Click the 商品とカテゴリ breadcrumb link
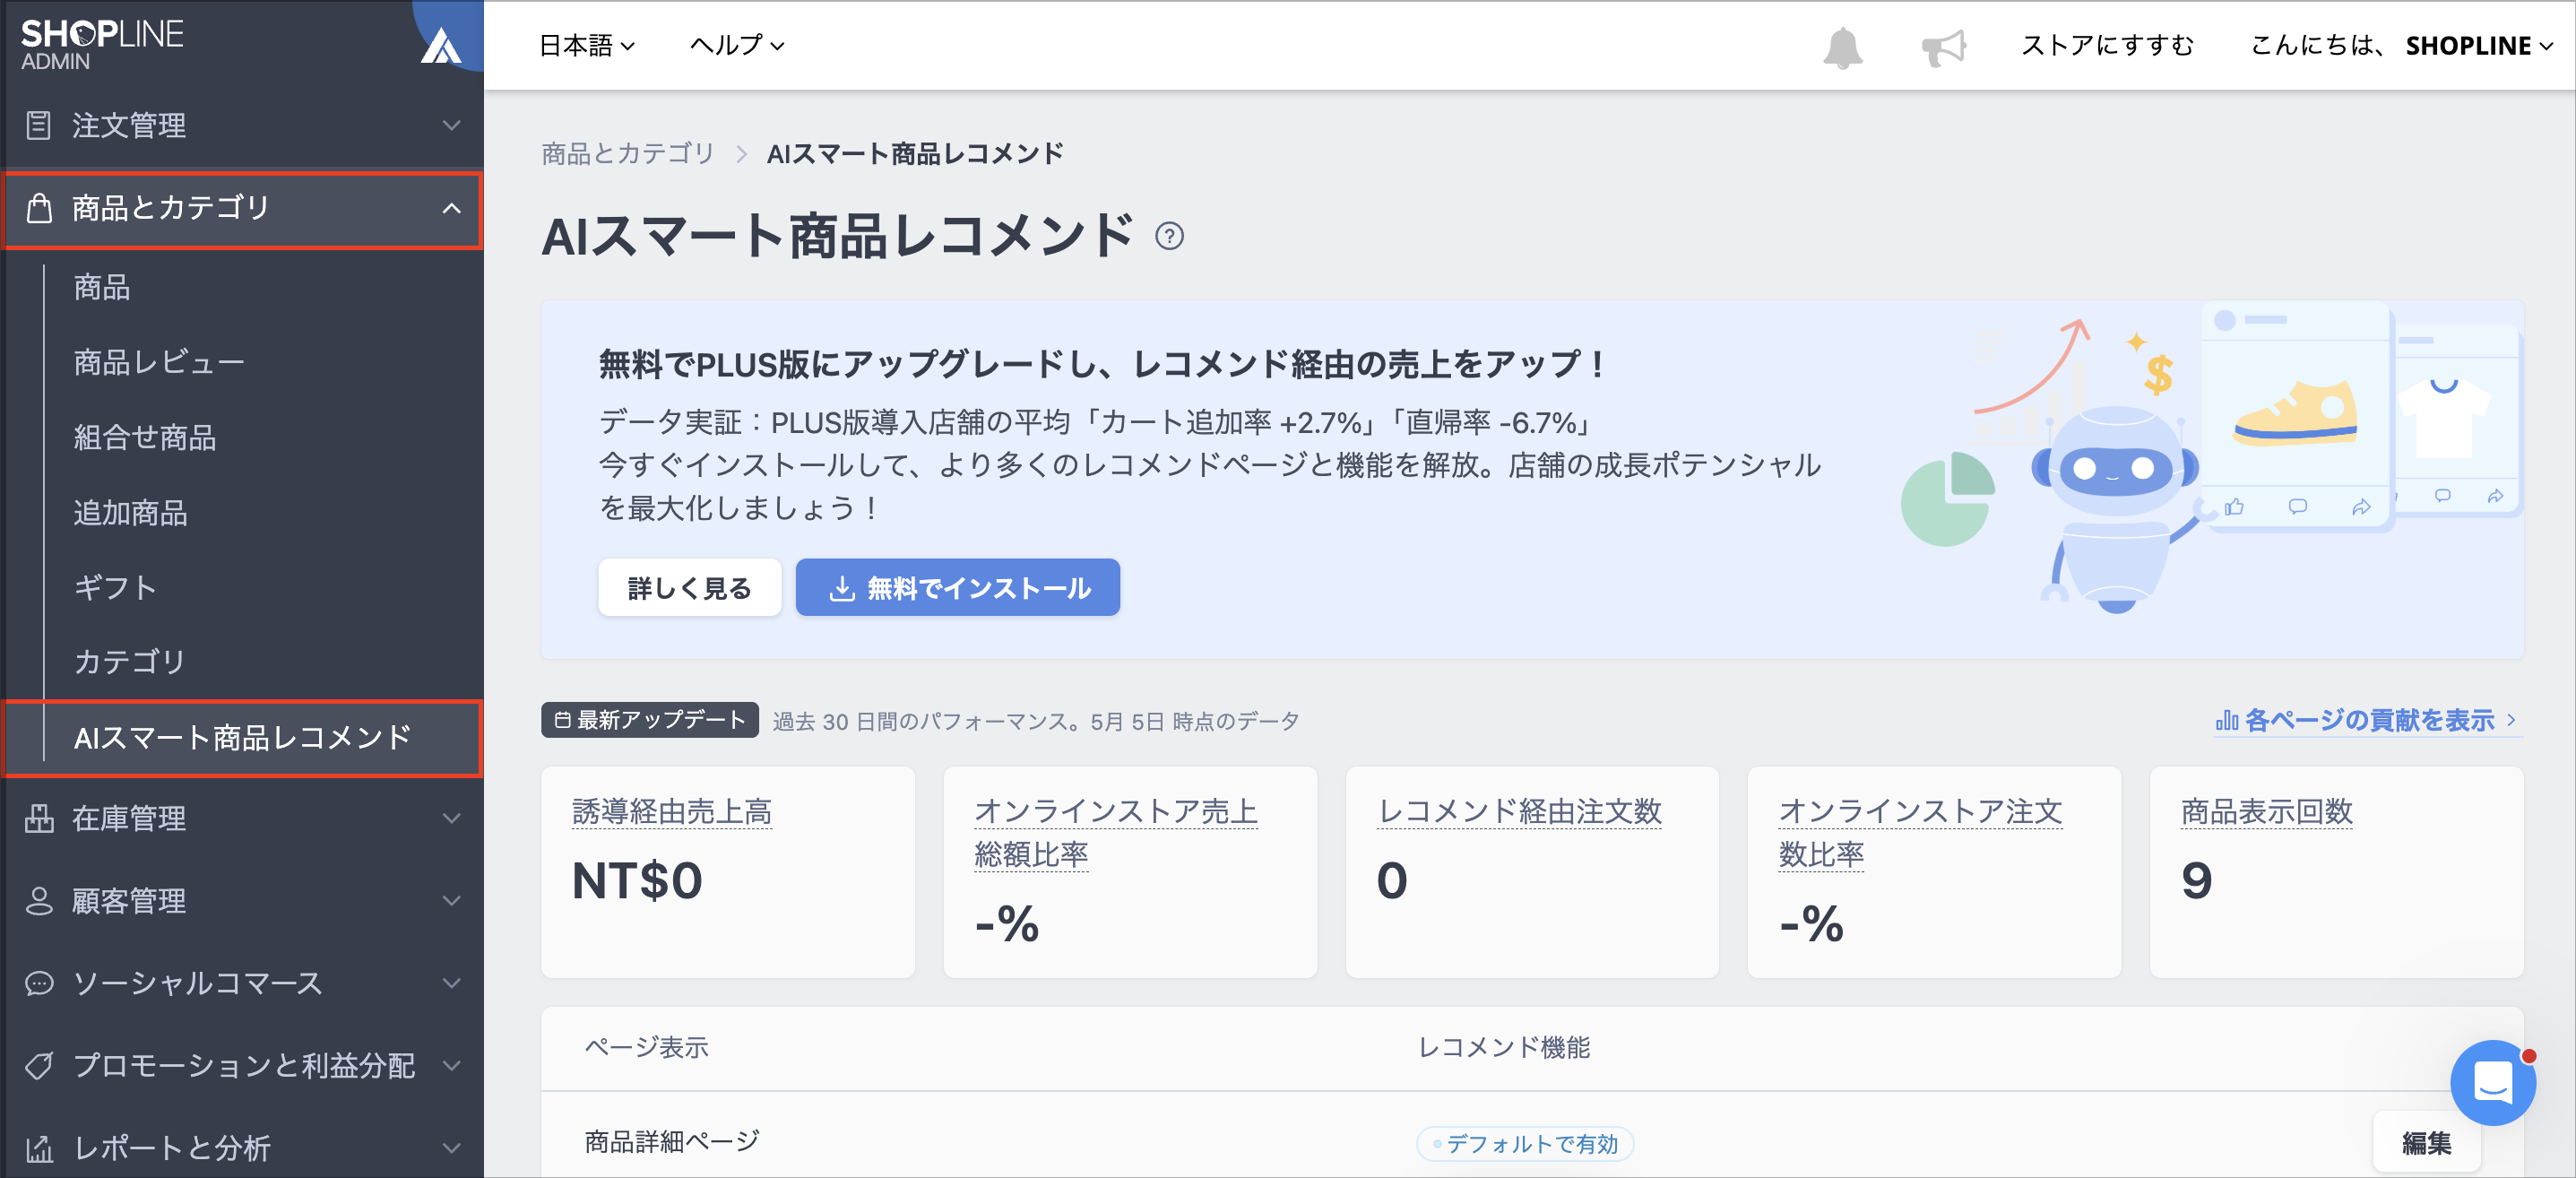2576x1178 pixels. point(628,153)
